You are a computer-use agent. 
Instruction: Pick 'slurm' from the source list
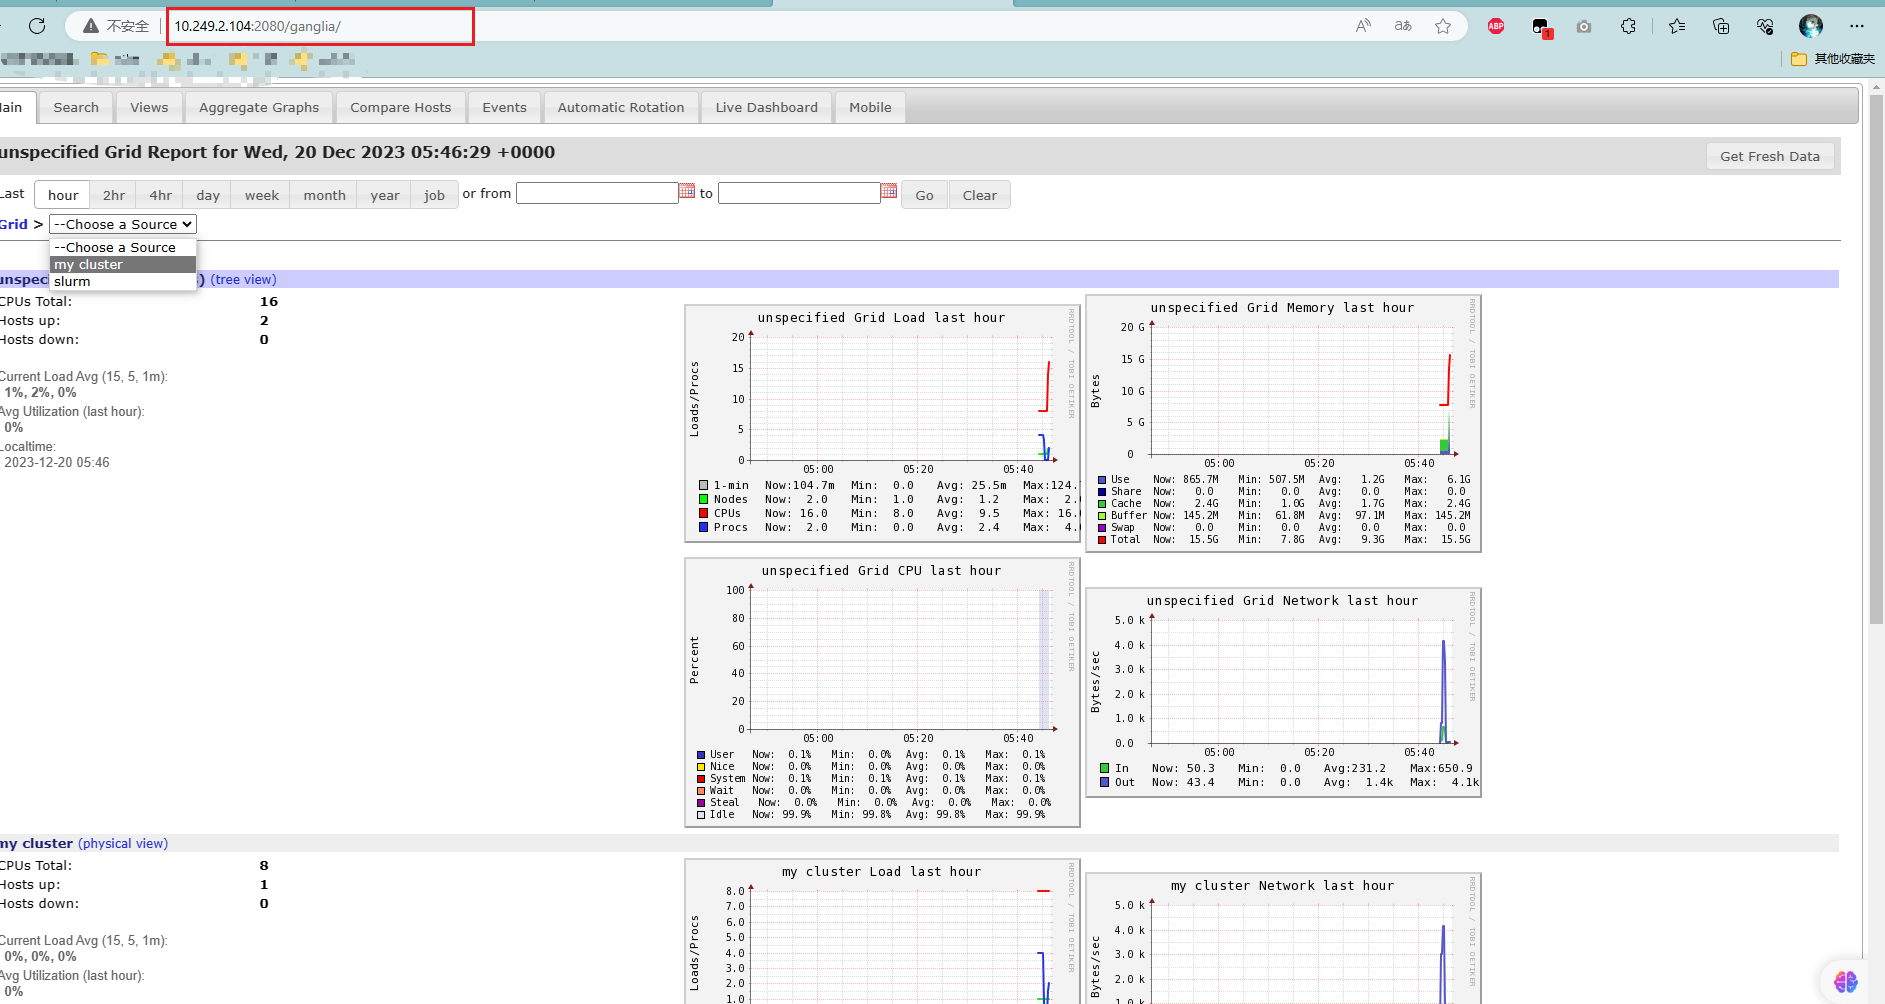tap(123, 281)
